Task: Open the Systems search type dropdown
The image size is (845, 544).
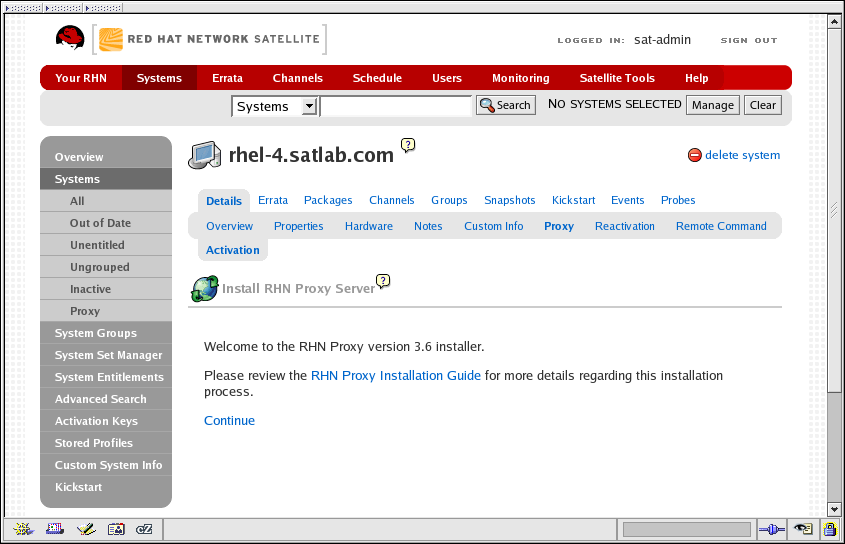Action: pyautogui.click(x=274, y=106)
